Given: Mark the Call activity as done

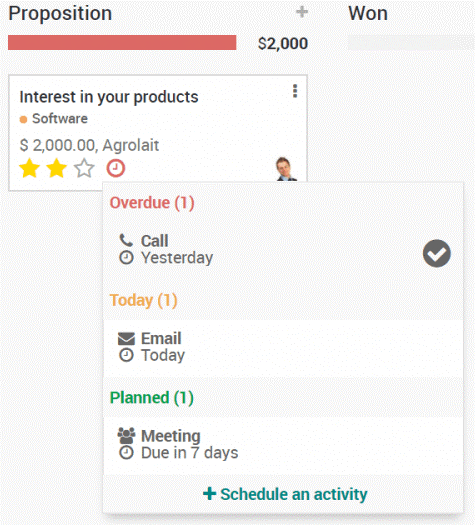Looking at the screenshot, I should tap(437, 253).
